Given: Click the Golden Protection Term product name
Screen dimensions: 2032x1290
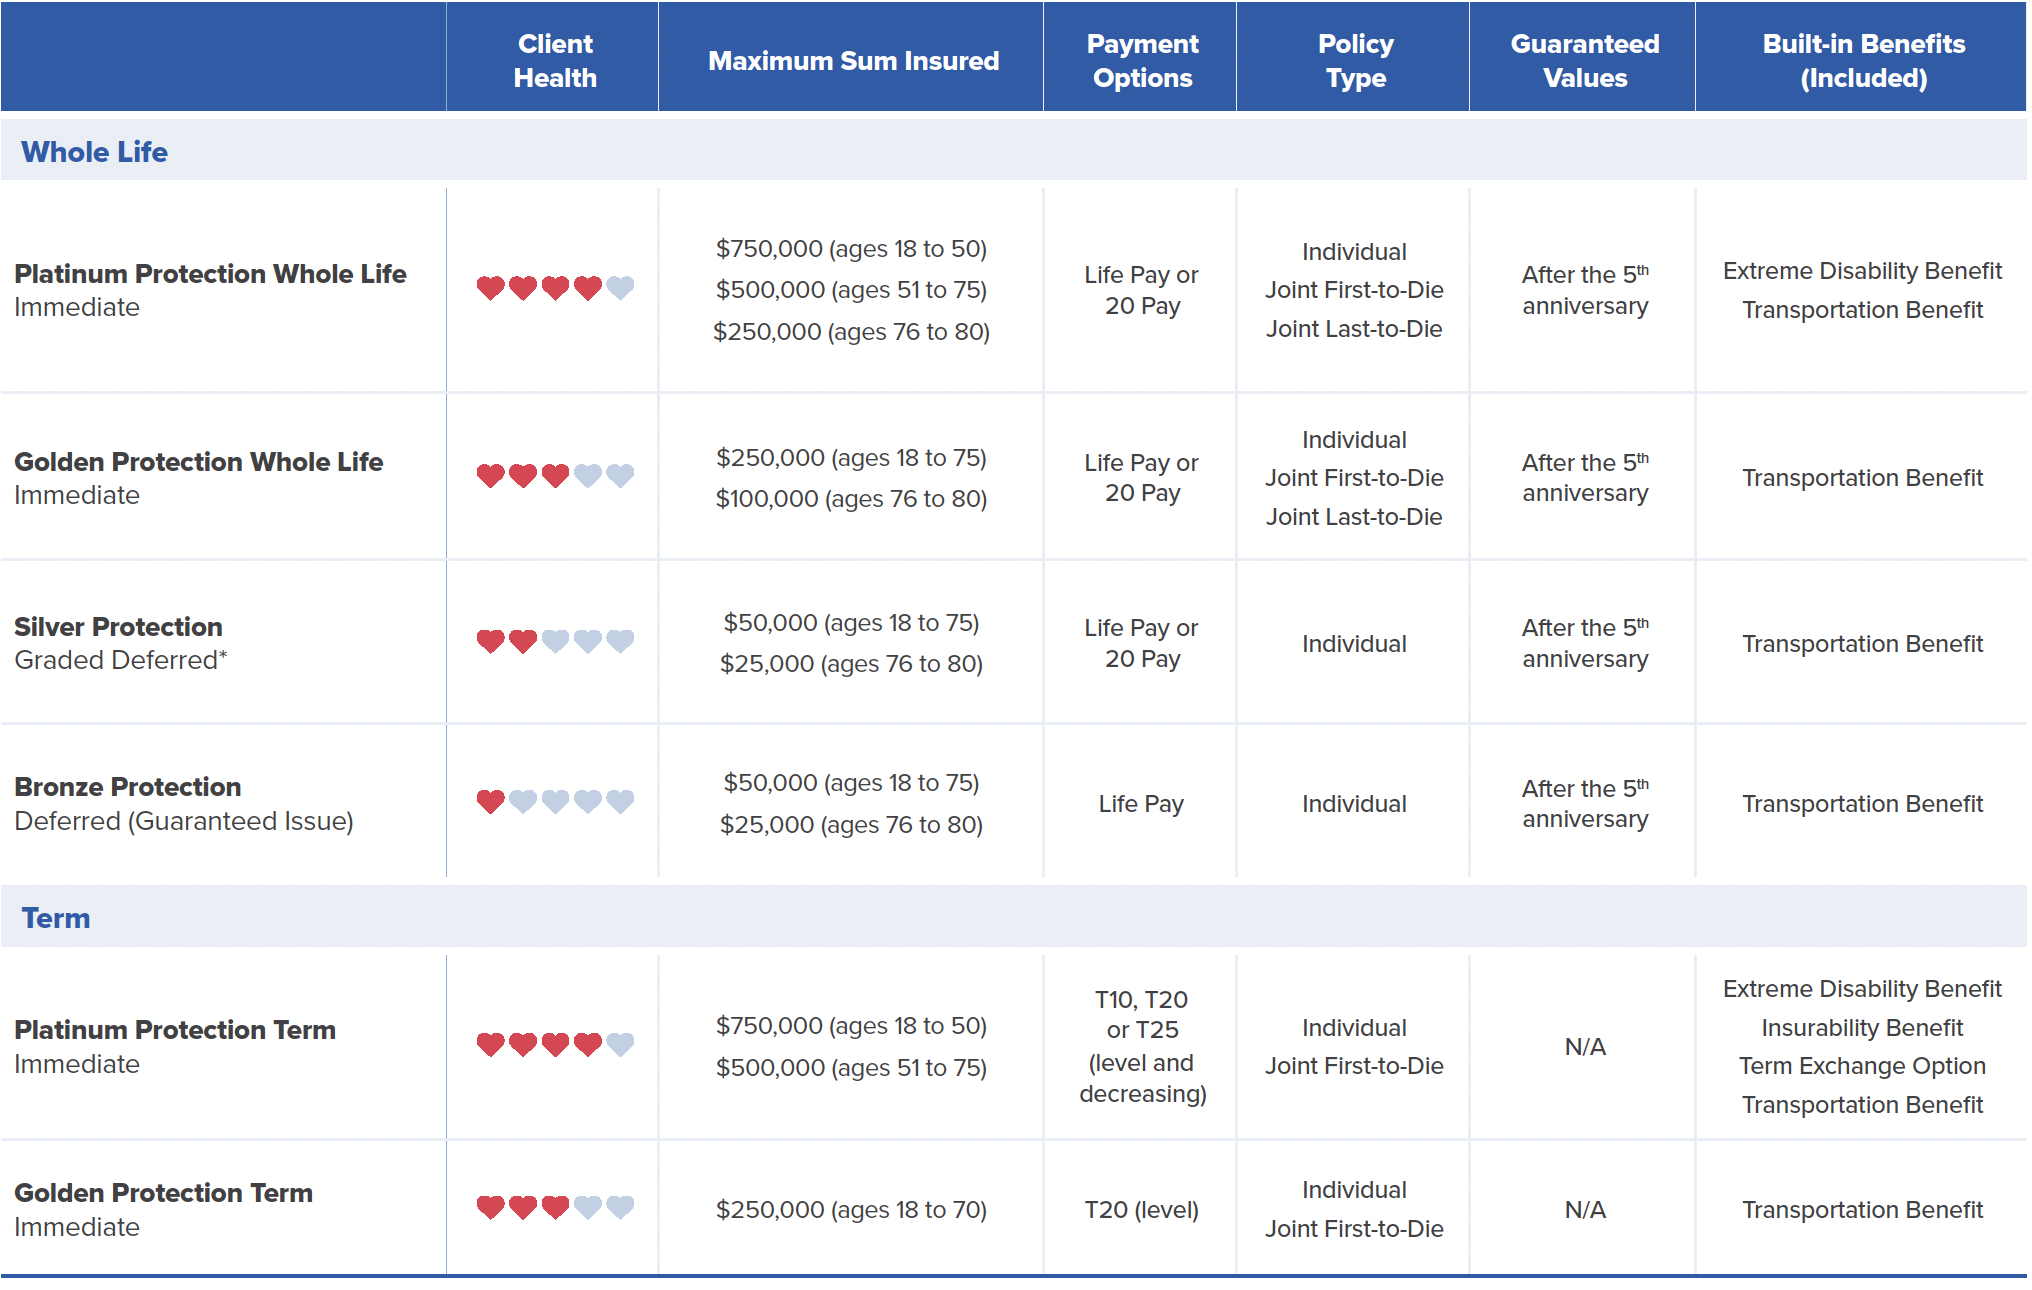Looking at the screenshot, I should 163,1193.
